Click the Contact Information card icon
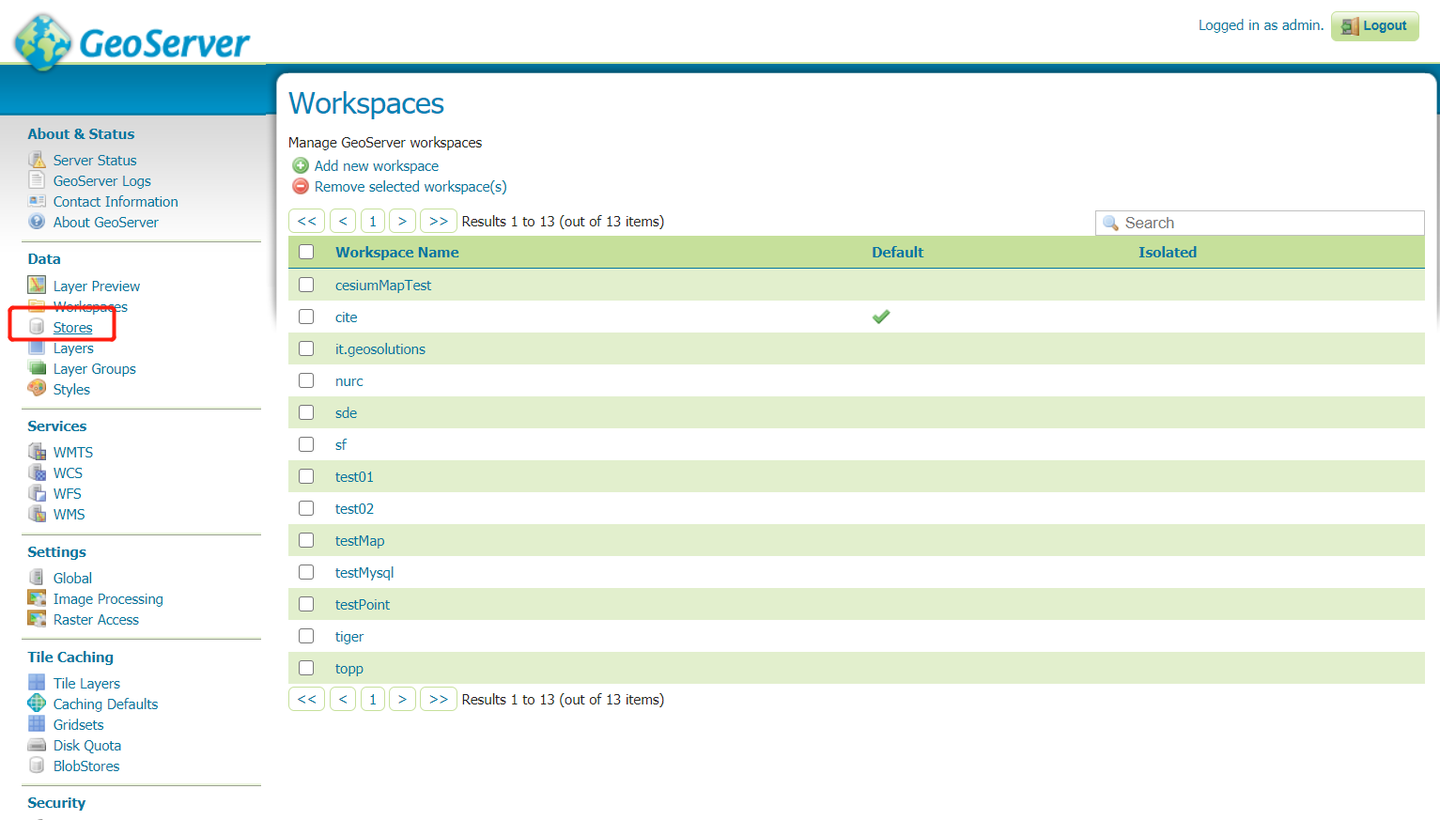 click(x=37, y=201)
